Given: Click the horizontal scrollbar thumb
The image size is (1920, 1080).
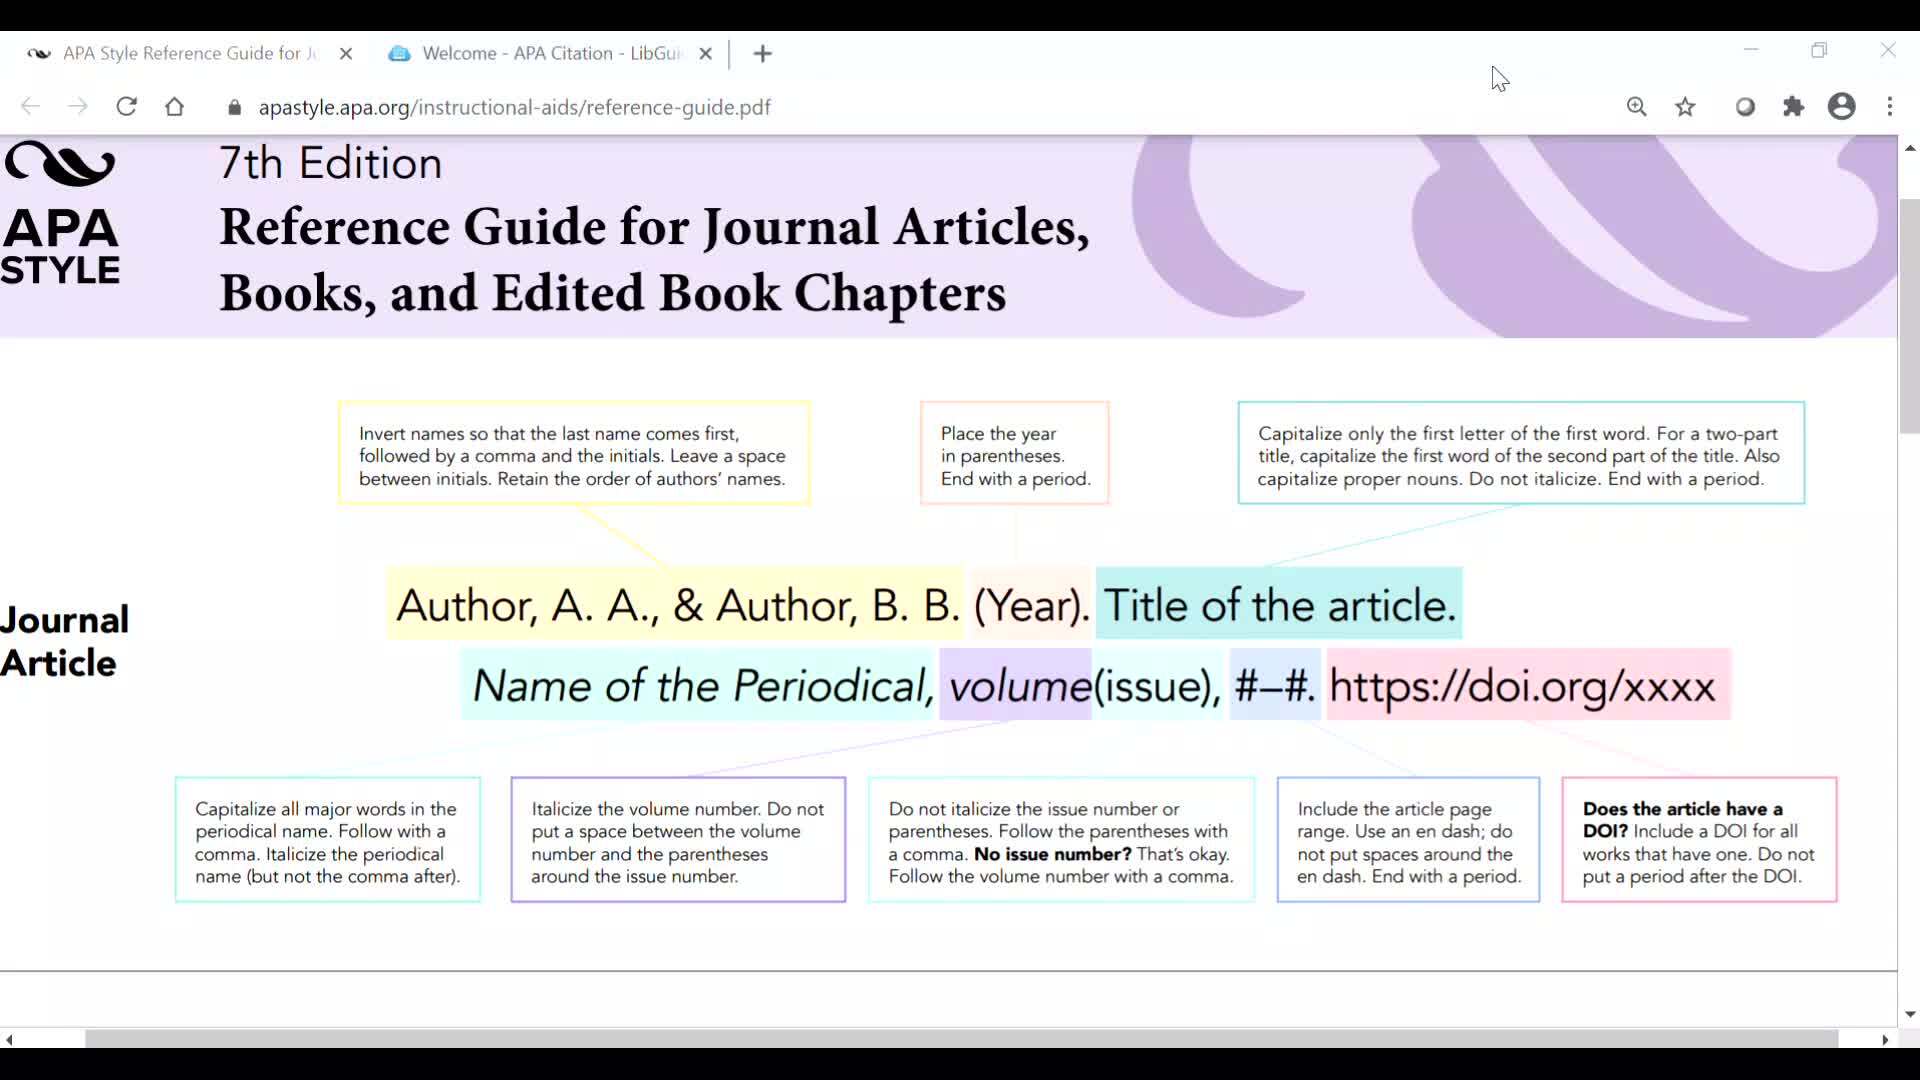Looking at the screenshot, I should tap(961, 1039).
